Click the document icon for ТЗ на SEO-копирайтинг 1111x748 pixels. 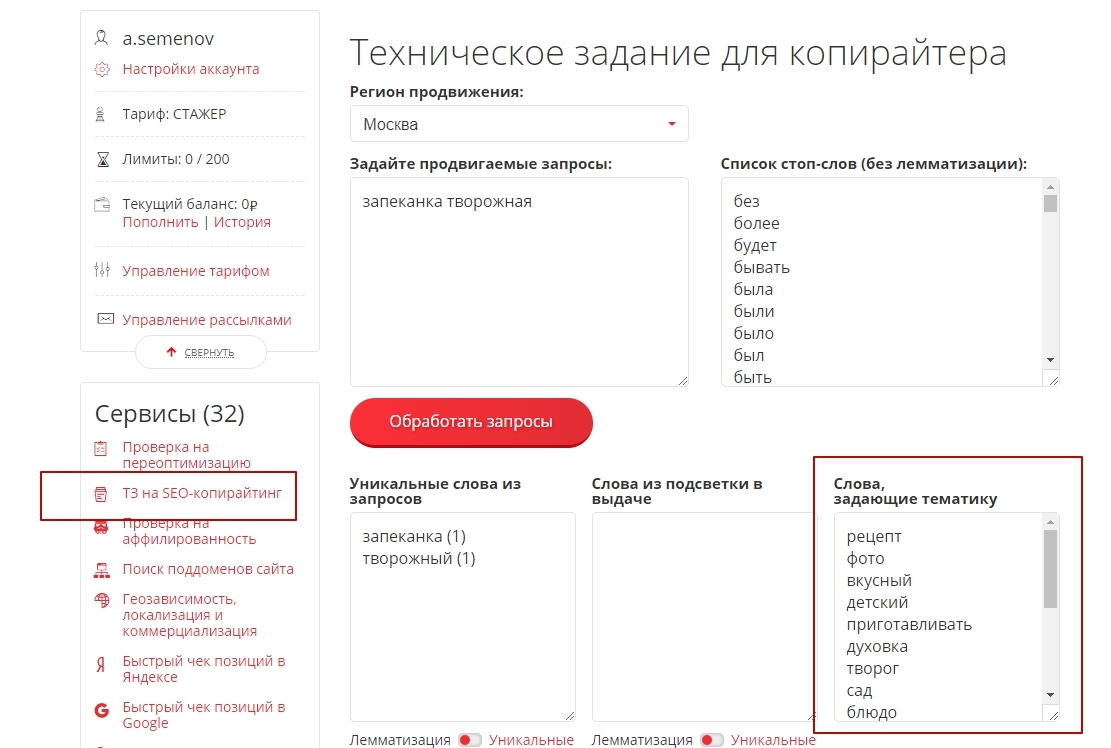[x=101, y=494]
